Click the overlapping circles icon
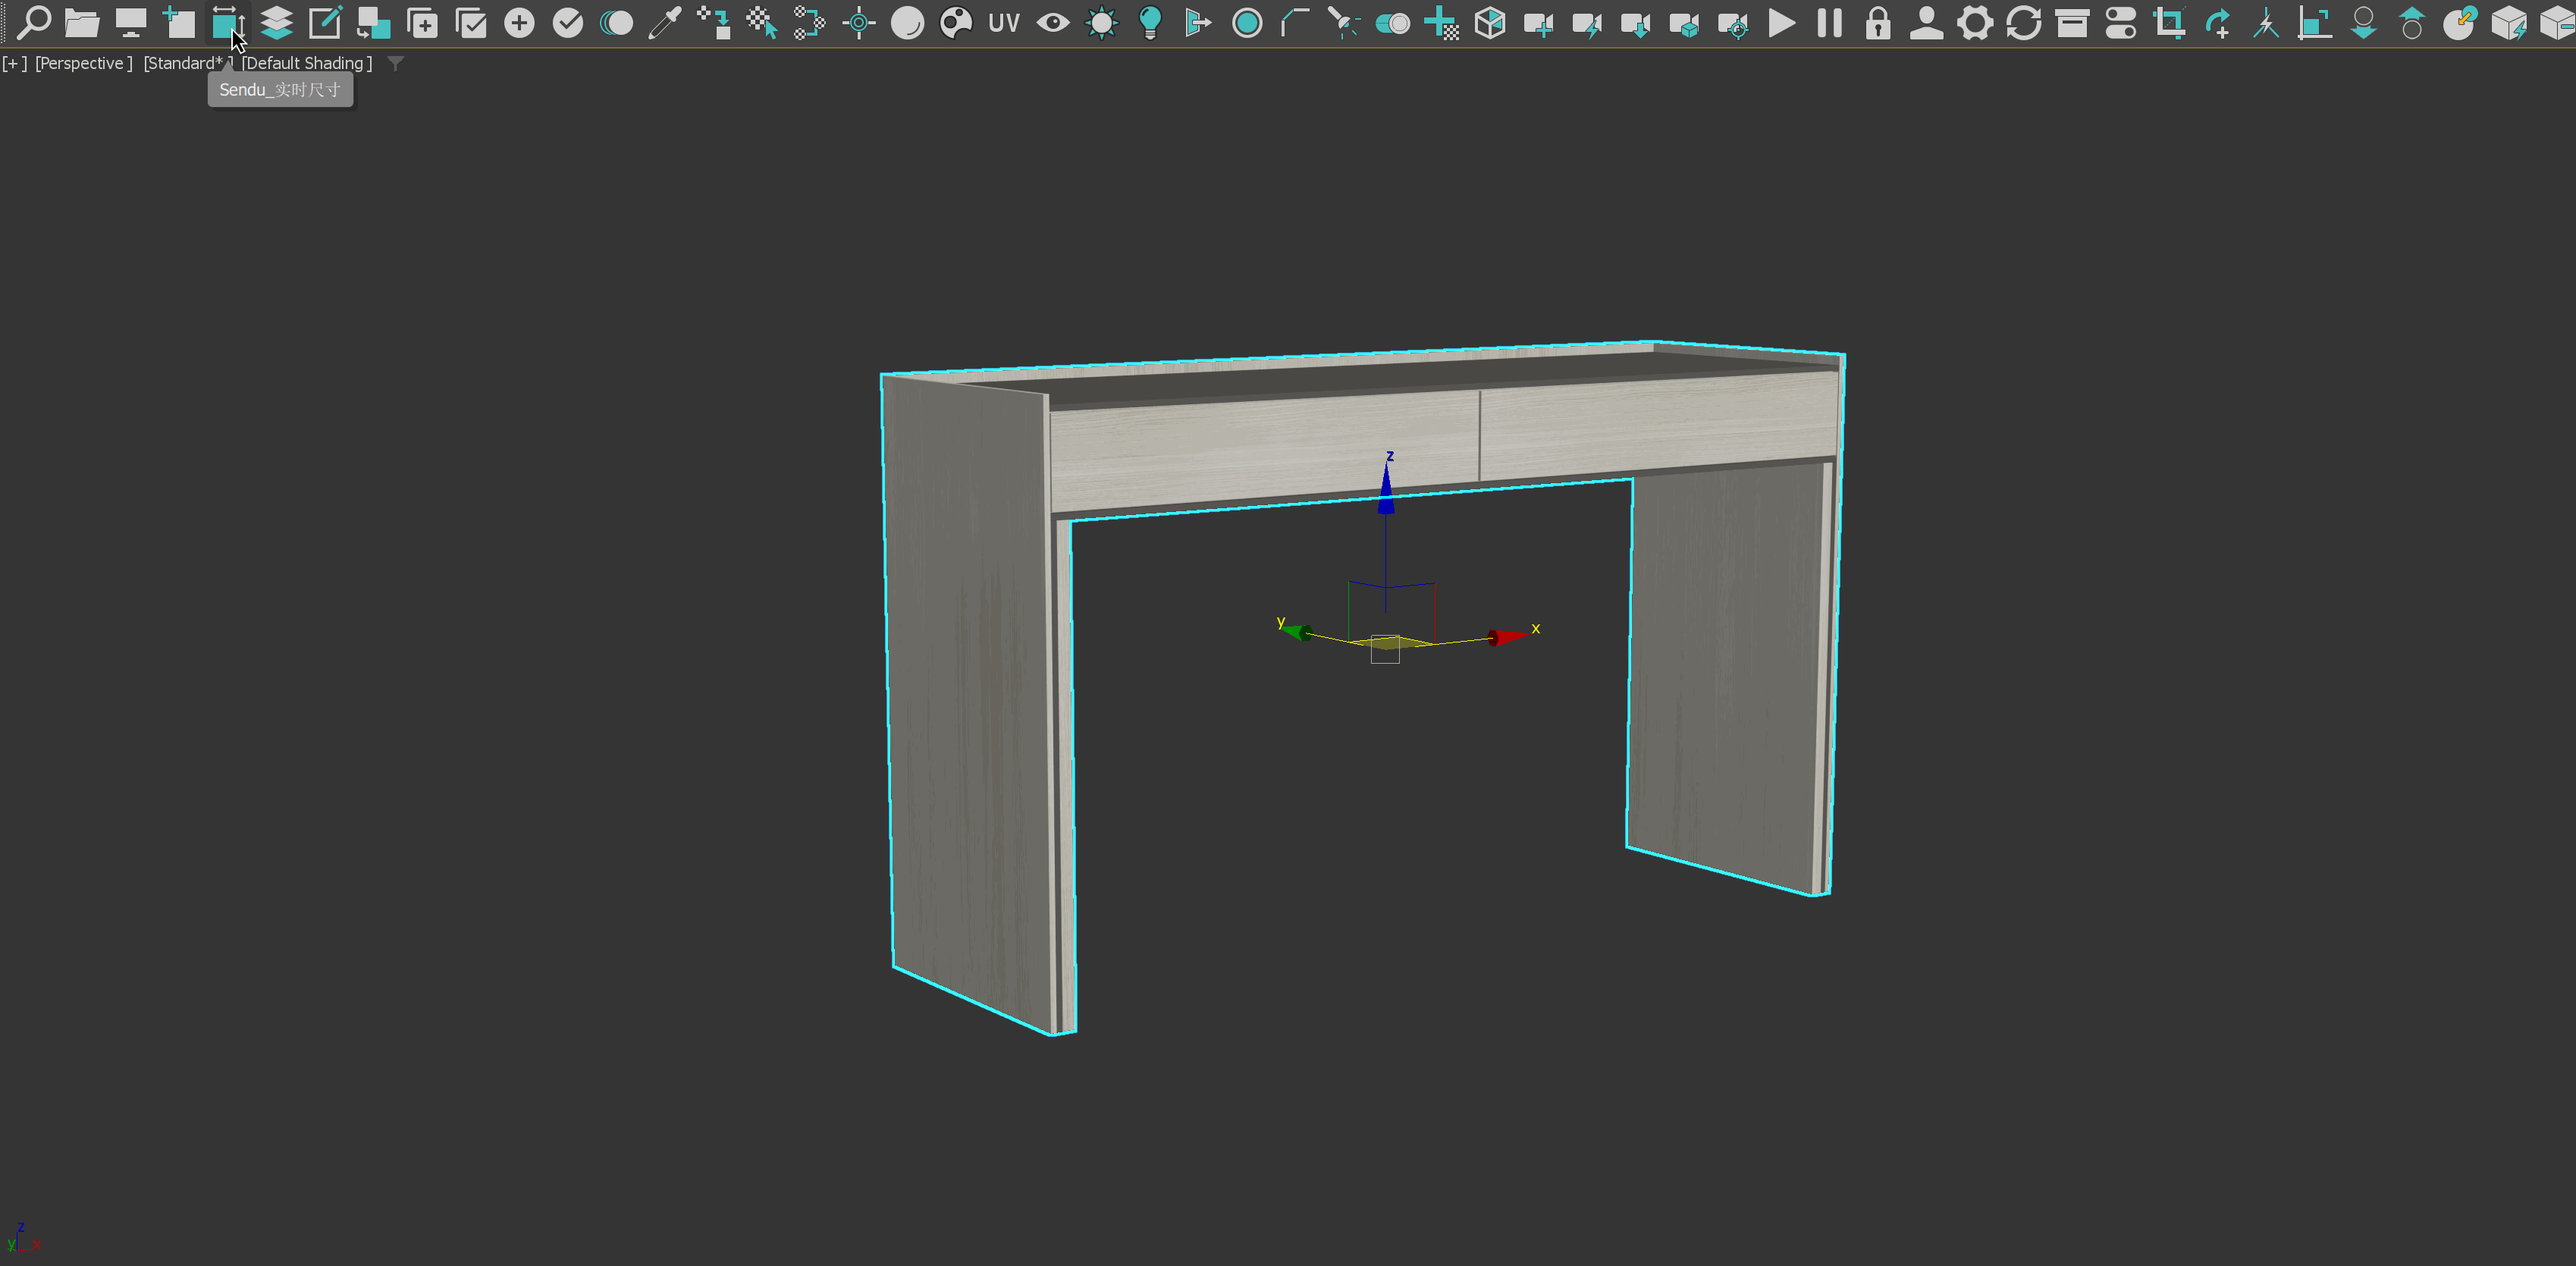 click(616, 22)
